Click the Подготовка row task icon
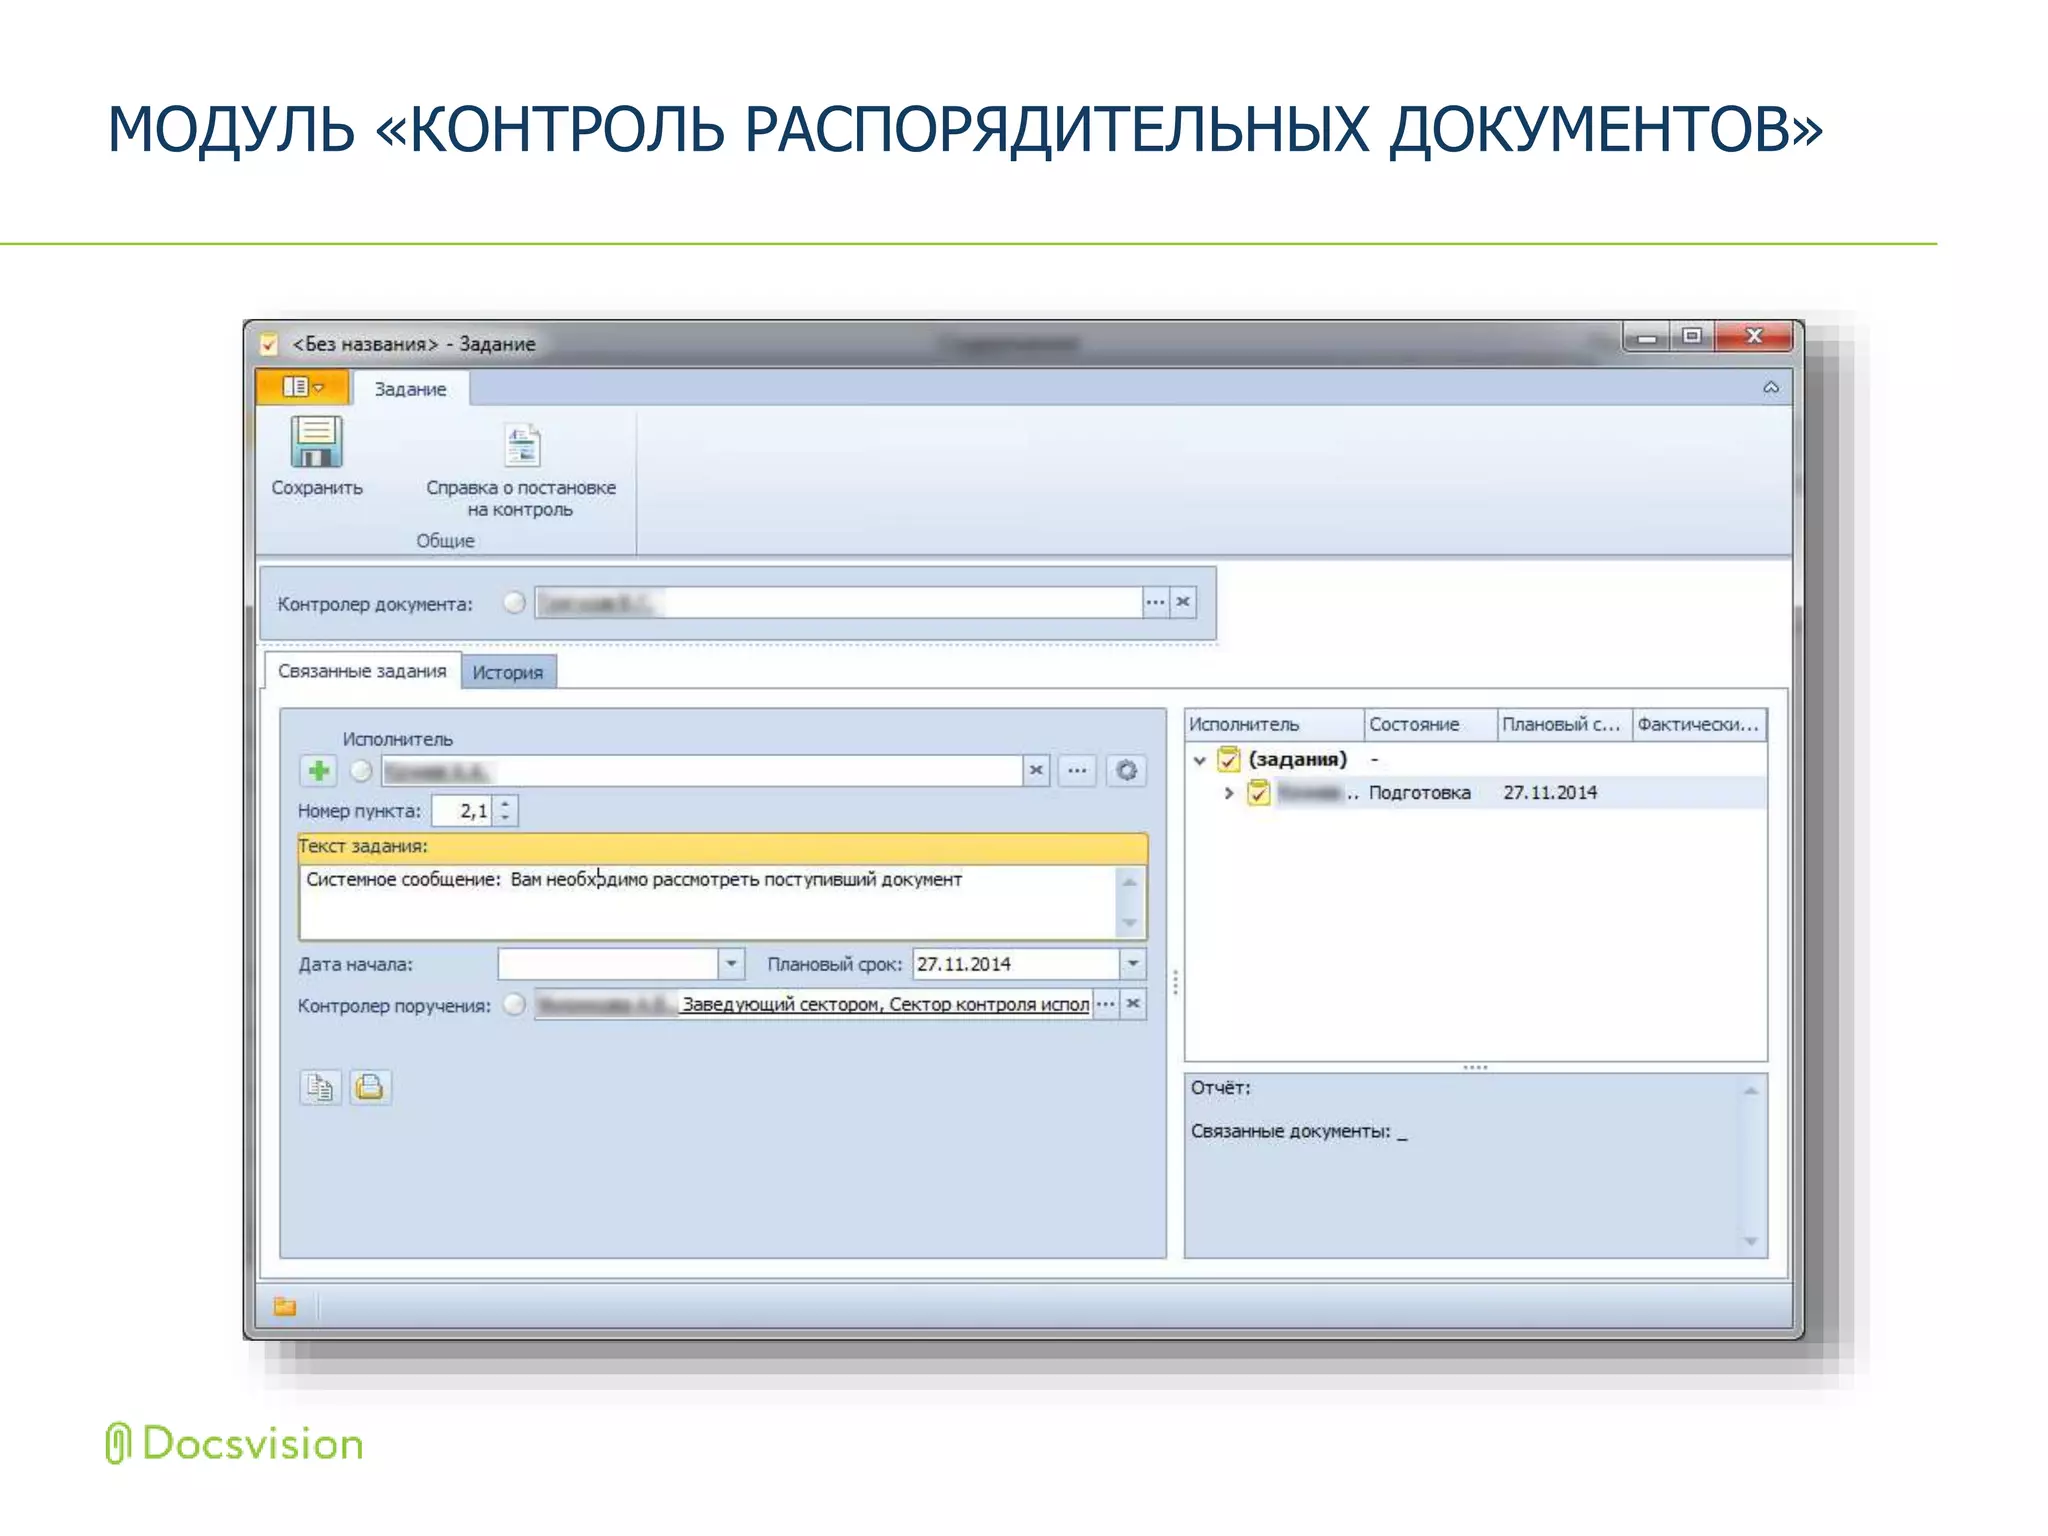Image resolution: width=2048 pixels, height=1536 pixels. (x=1258, y=793)
